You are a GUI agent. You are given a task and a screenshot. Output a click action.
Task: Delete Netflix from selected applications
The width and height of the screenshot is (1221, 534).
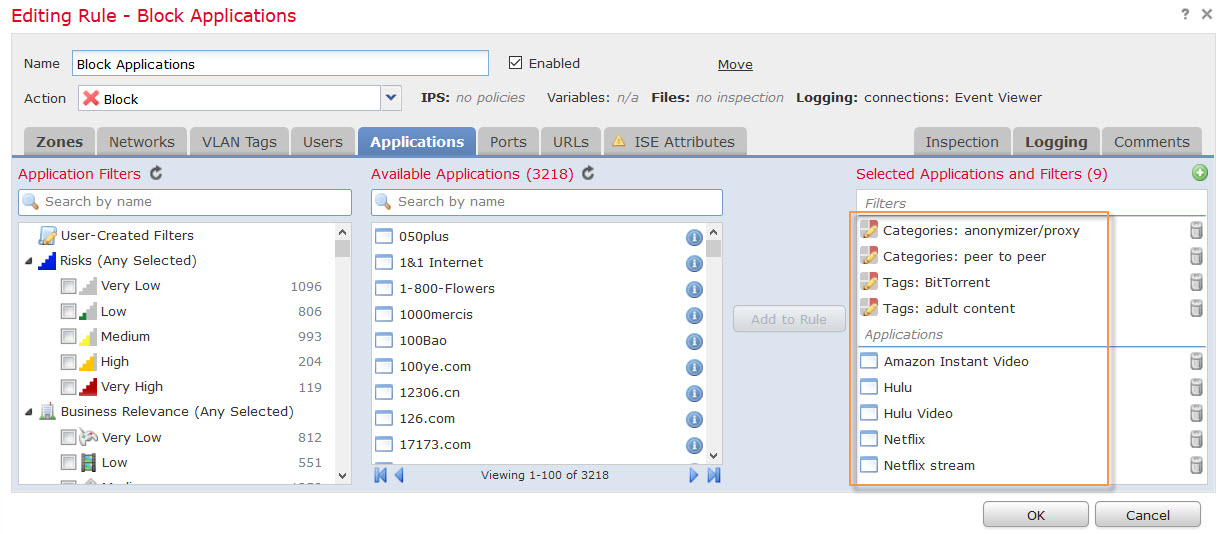tap(1196, 439)
